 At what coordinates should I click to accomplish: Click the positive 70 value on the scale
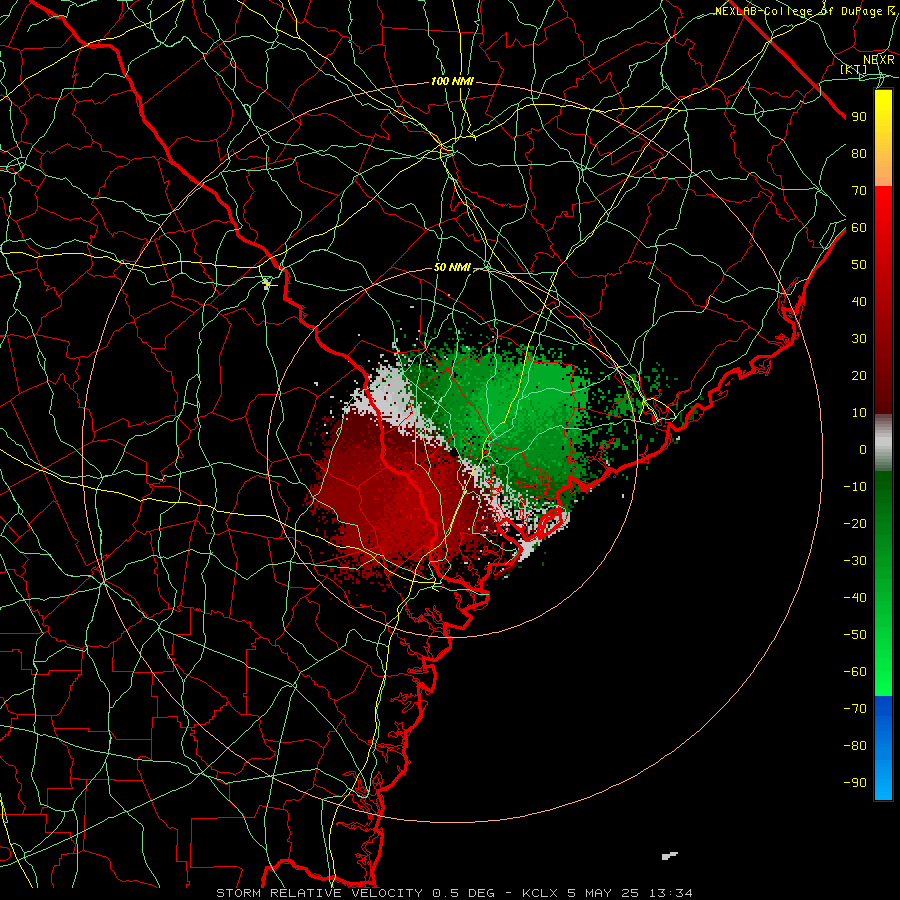[859, 191]
